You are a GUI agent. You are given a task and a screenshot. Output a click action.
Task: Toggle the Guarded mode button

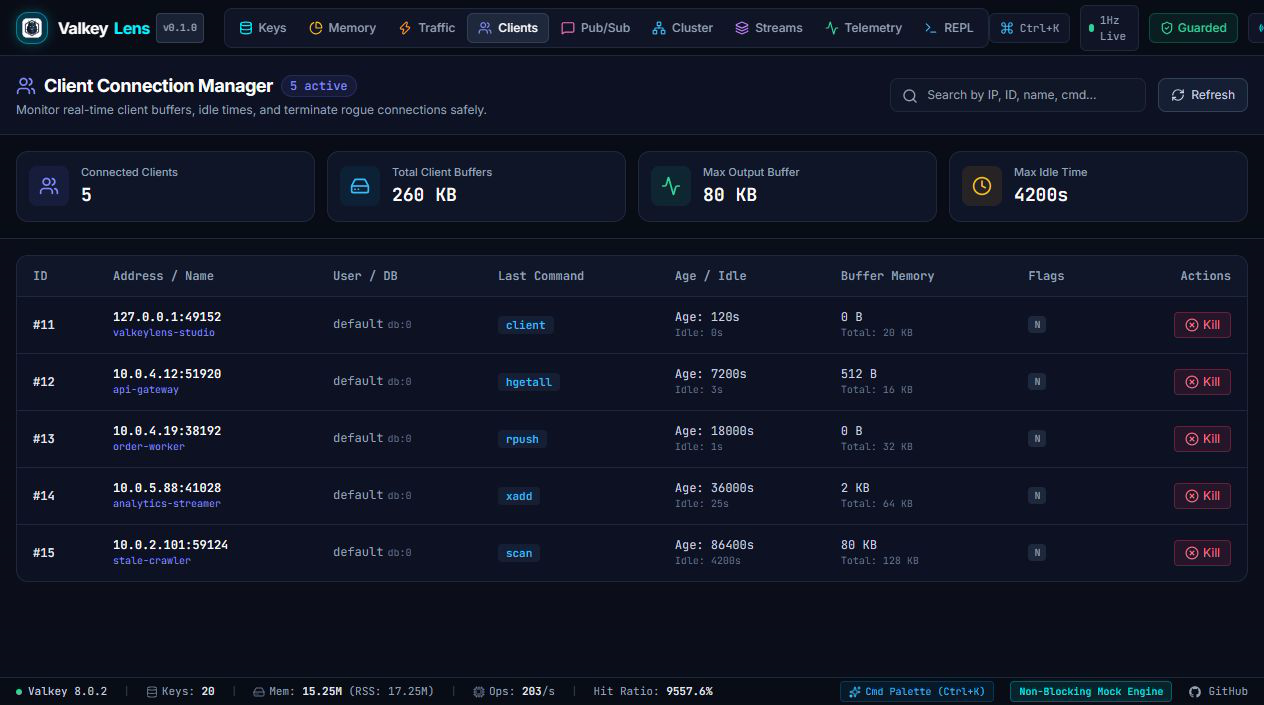point(1193,28)
